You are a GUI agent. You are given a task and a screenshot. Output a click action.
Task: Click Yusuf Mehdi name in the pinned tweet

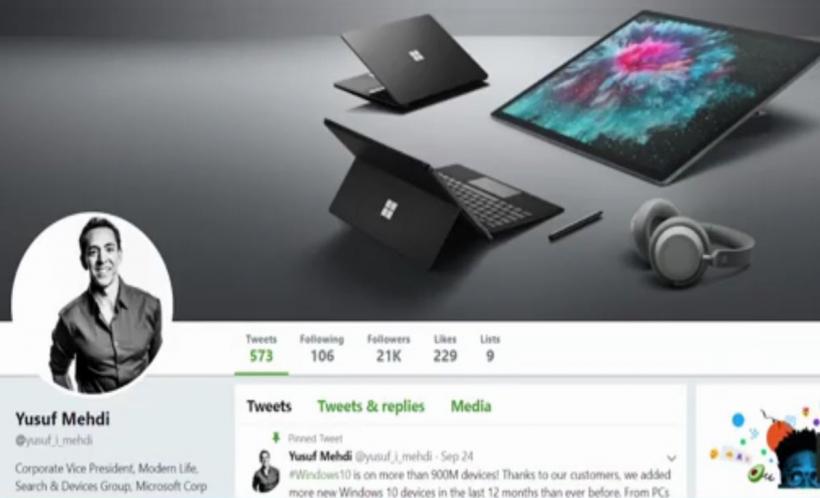pos(320,456)
